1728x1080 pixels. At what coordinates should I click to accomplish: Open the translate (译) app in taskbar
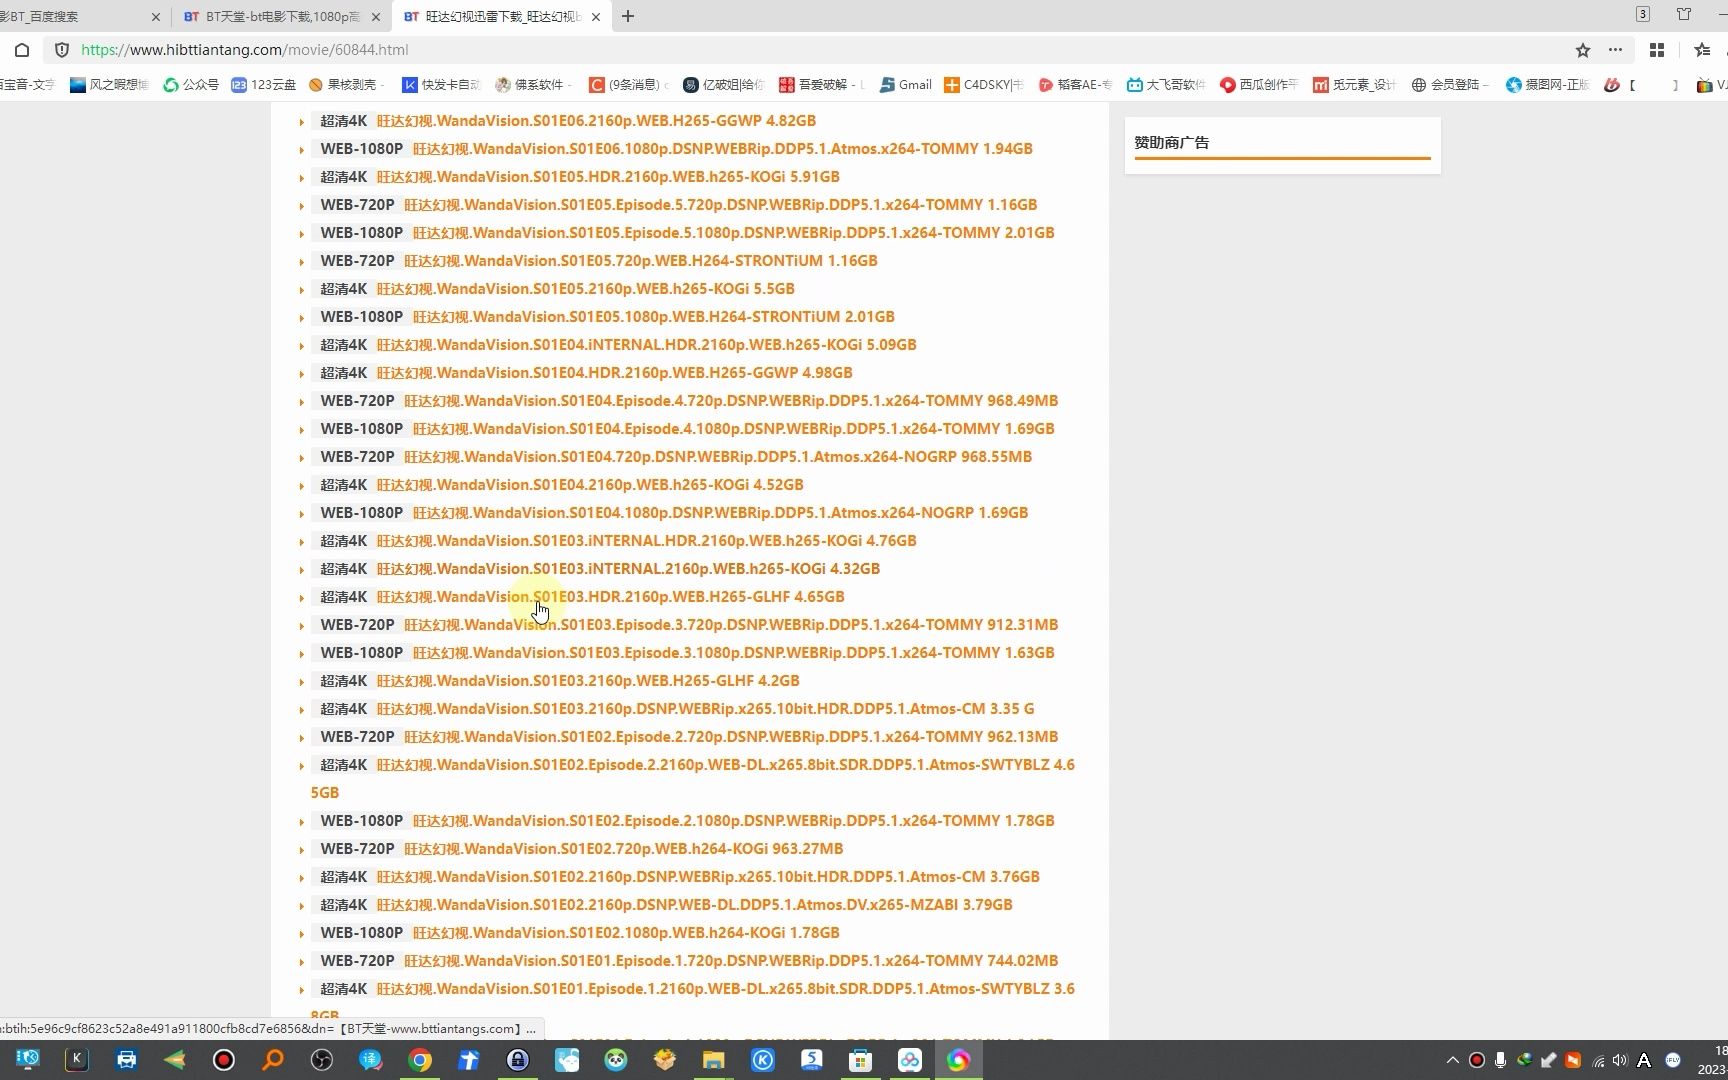click(371, 1060)
